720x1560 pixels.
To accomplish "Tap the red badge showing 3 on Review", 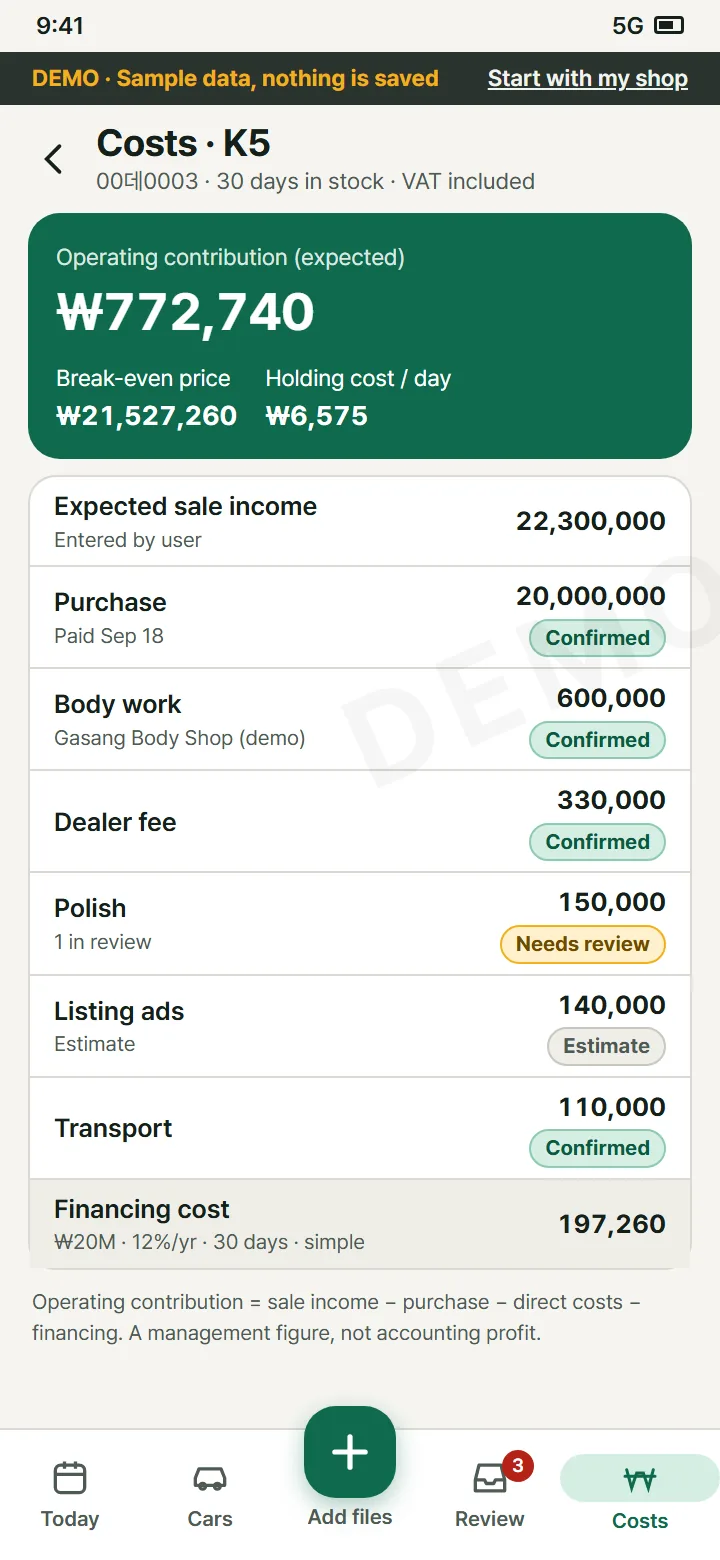I will (517, 1466).
